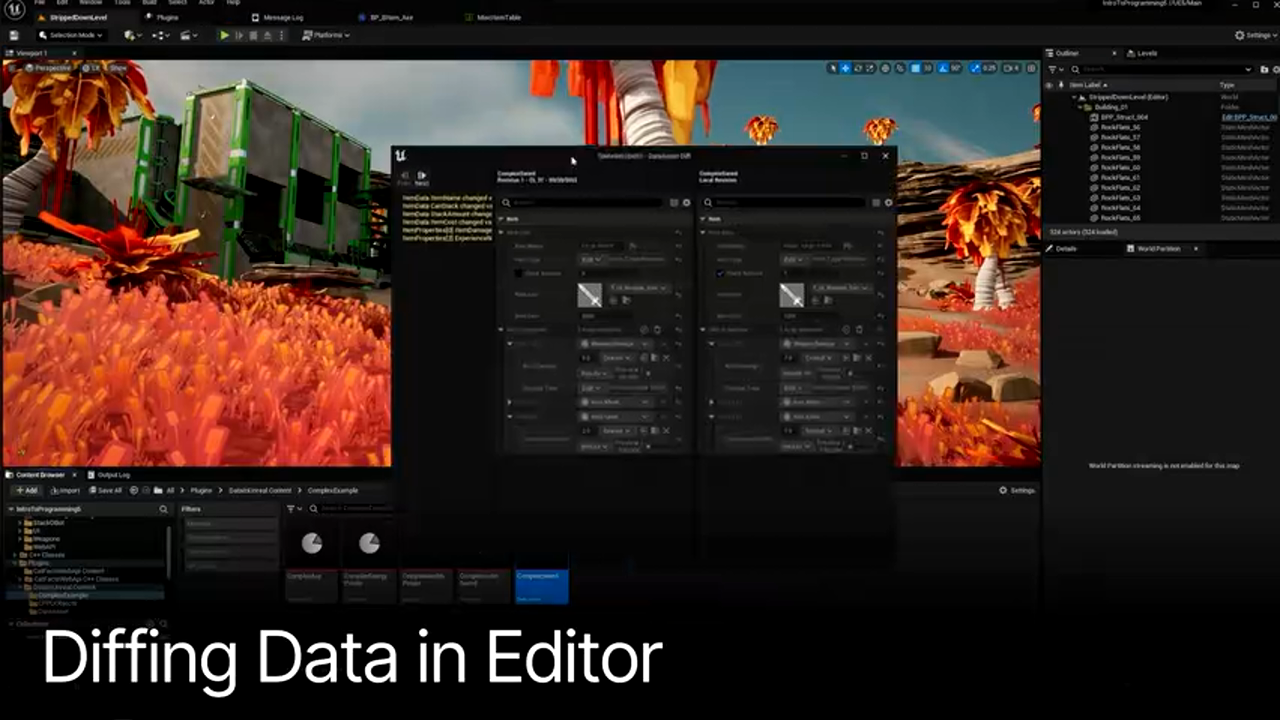
Task: Switch to the Output Log tab
Action: (109, 475)
